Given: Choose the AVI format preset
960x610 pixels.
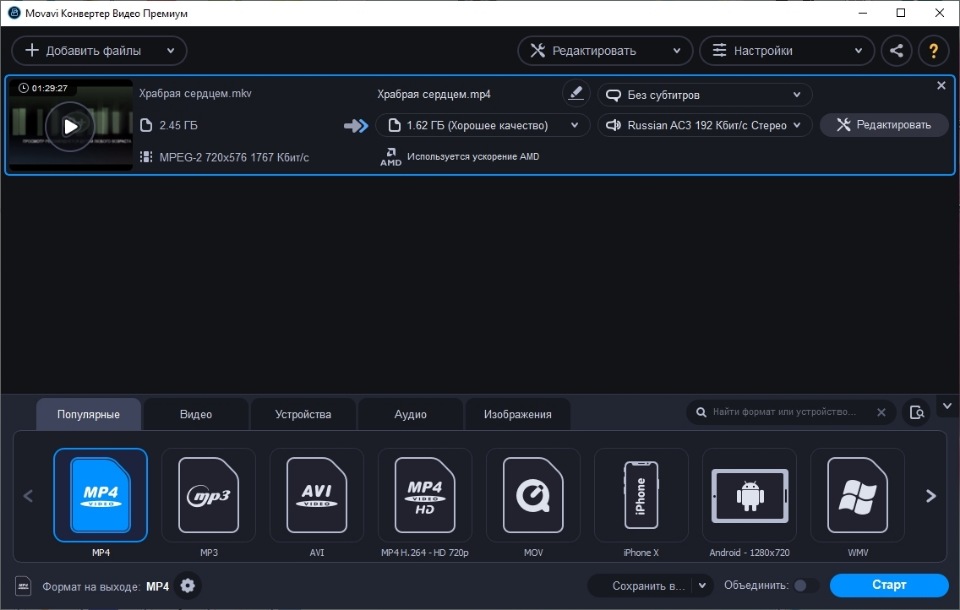Looking at the screenshot, I should click(x=316, y=495).
